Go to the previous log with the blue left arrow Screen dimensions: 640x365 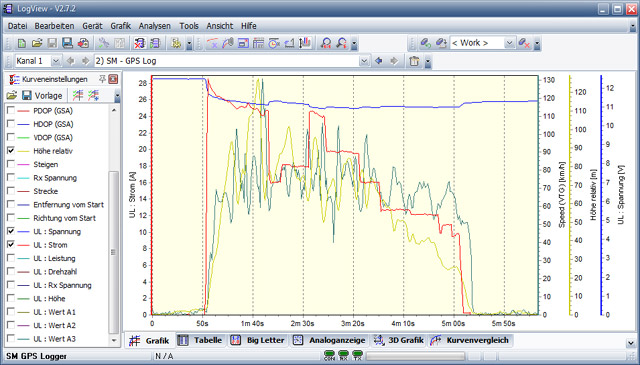point(379,61)
